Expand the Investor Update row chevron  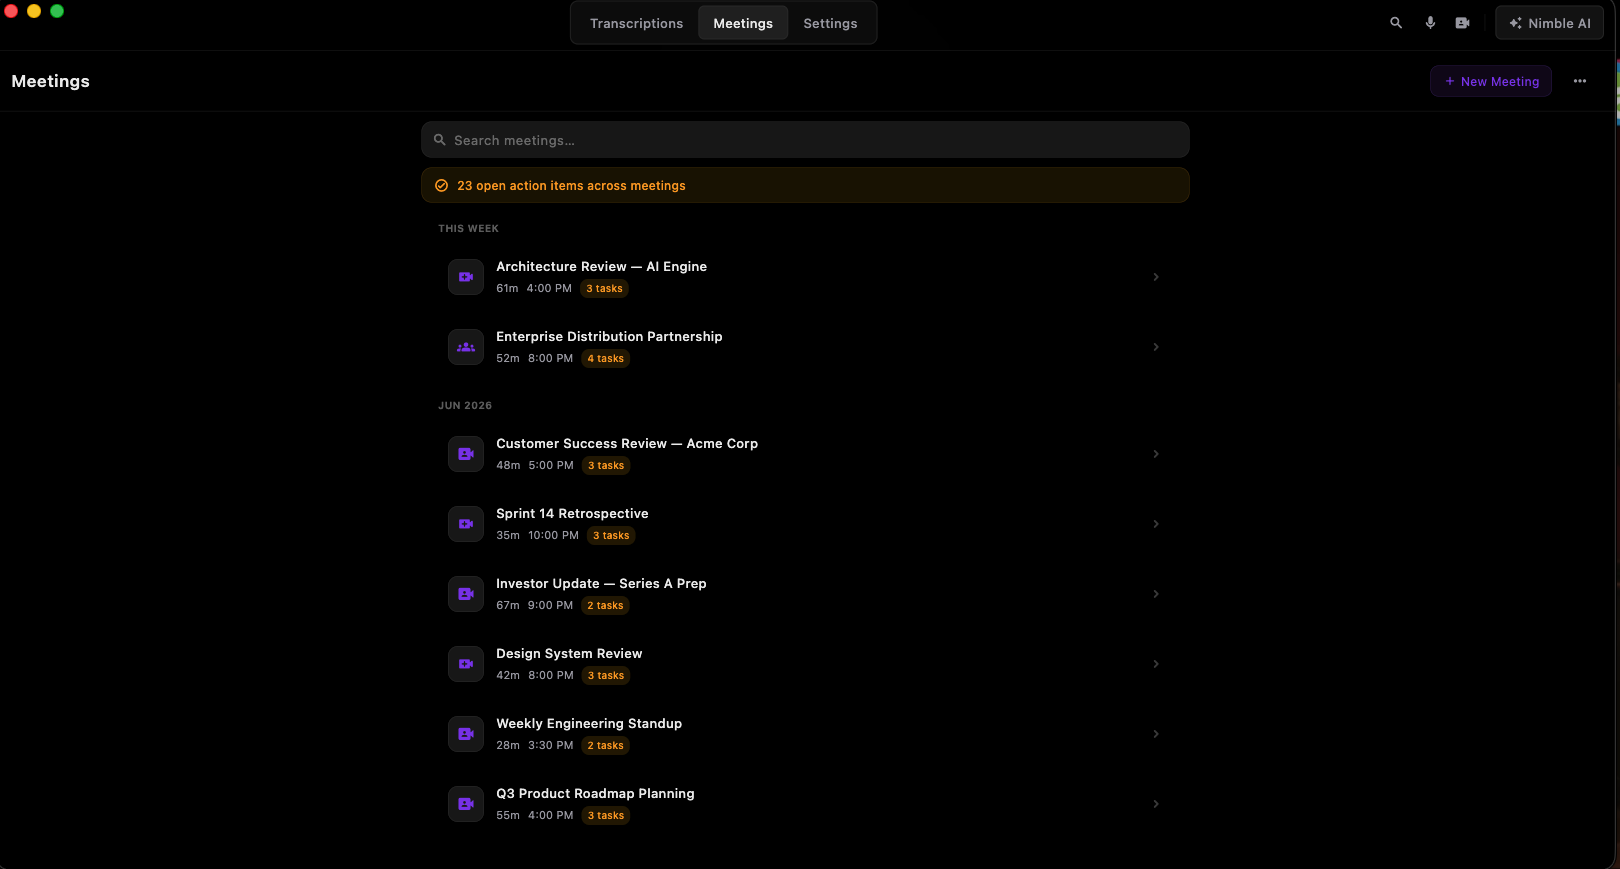[1156, 594]
